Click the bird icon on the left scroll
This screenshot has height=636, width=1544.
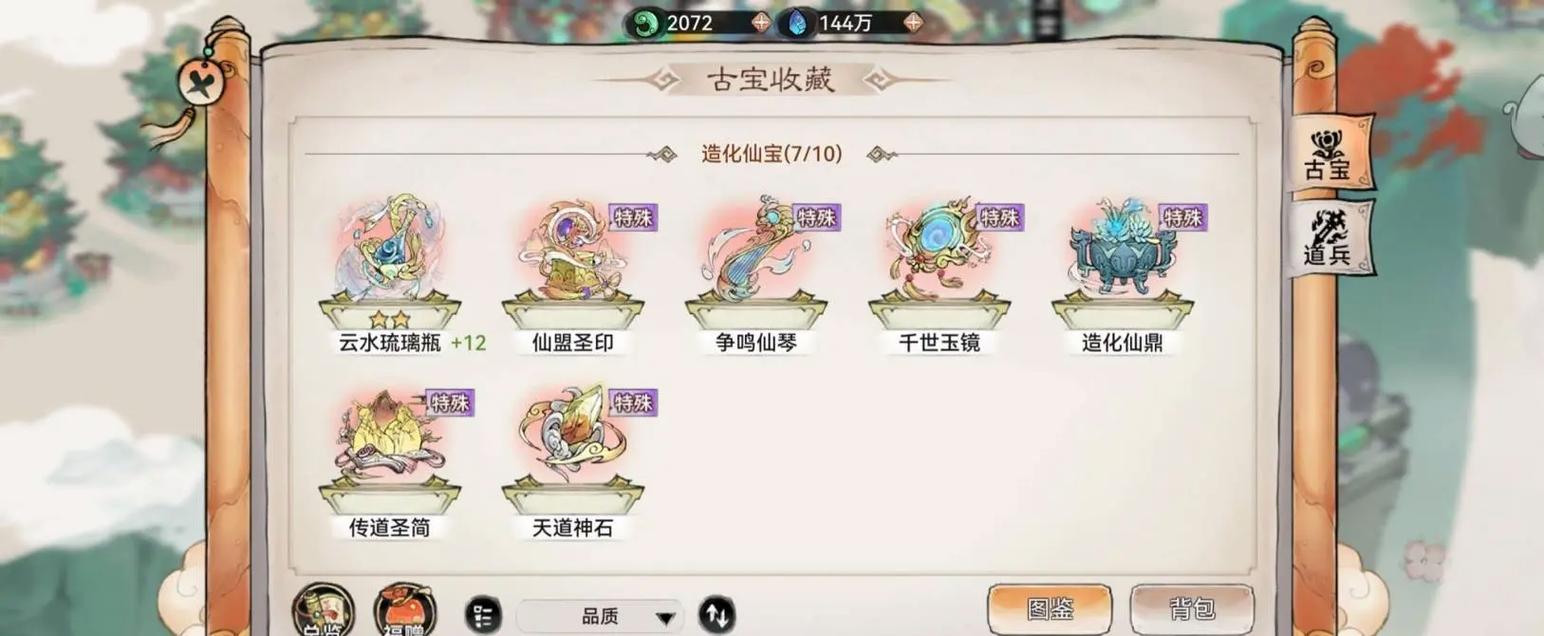(199, 81)
